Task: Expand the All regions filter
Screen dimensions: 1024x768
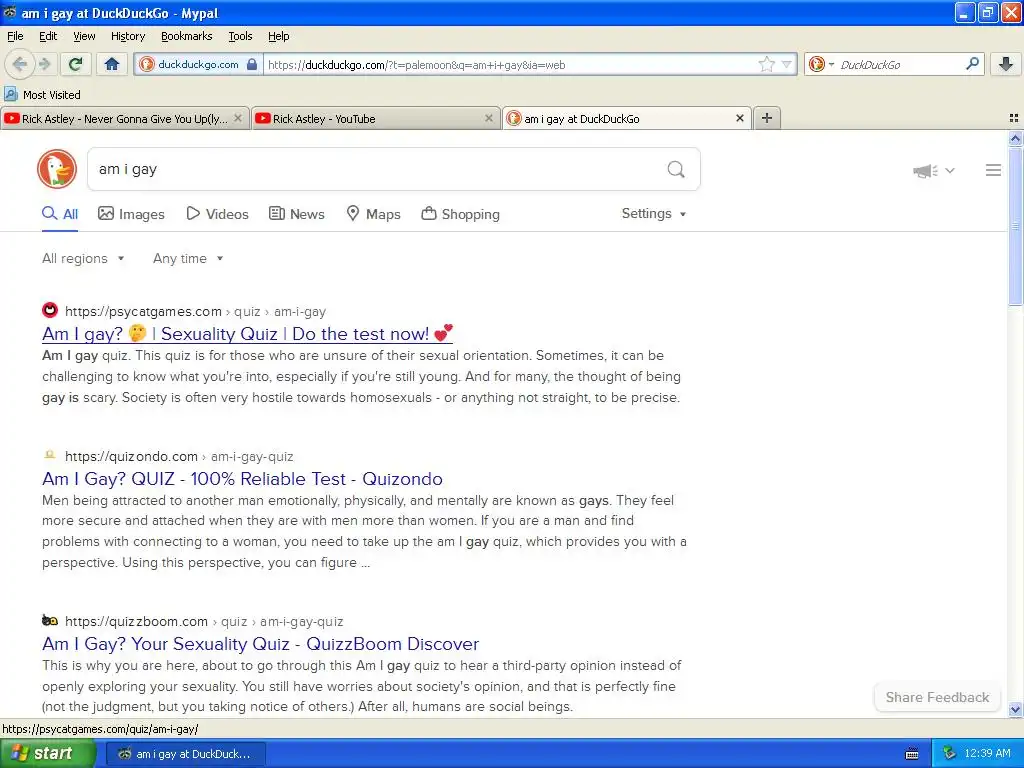Action: [83, 259]
